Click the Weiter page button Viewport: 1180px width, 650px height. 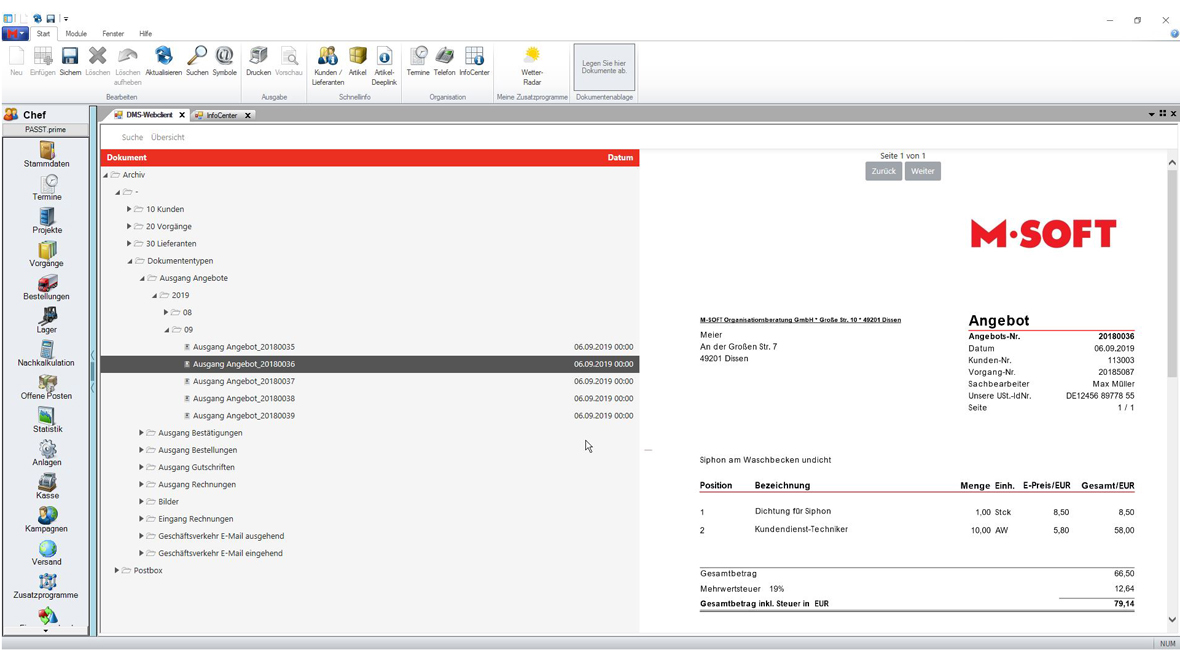coord(922,171)
